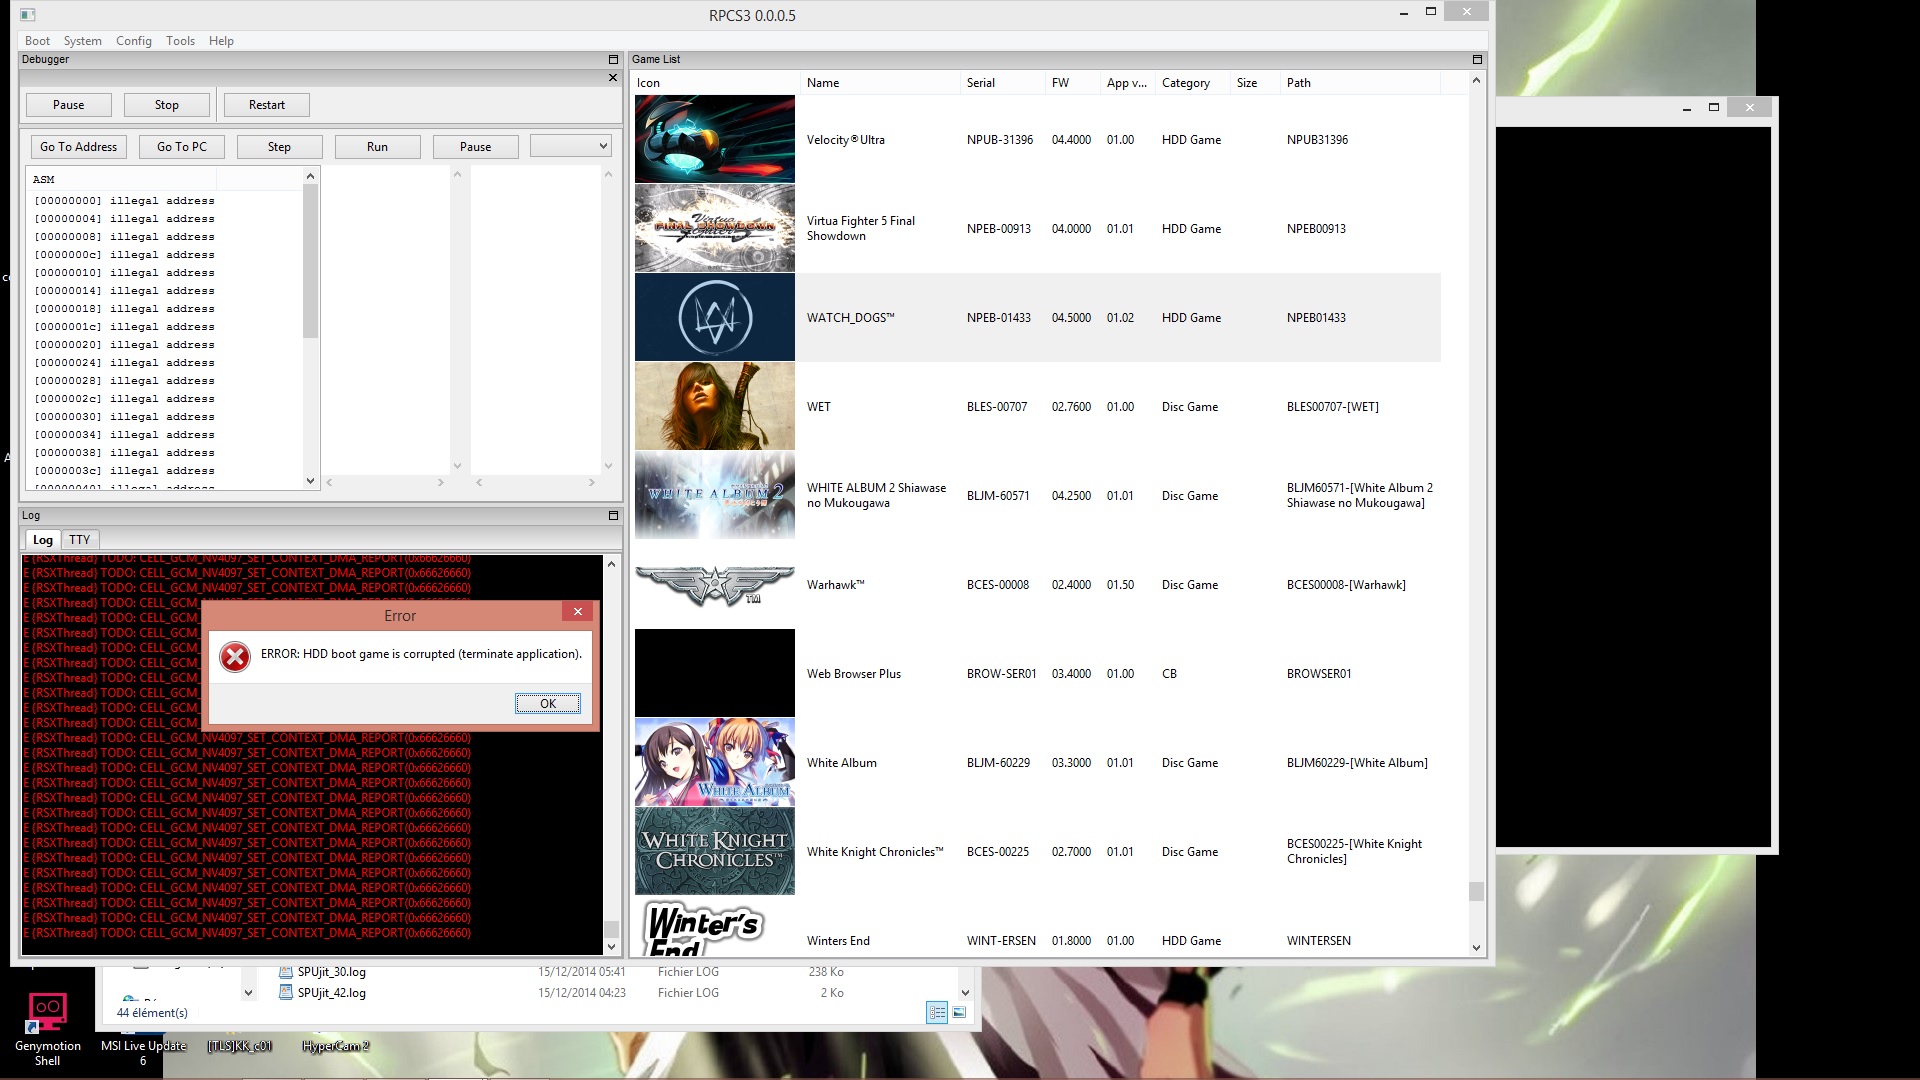Viewport: 1920px width, 1080px height.
Task: Click the ASM list down scroll arrow
Action: point(310,481)
